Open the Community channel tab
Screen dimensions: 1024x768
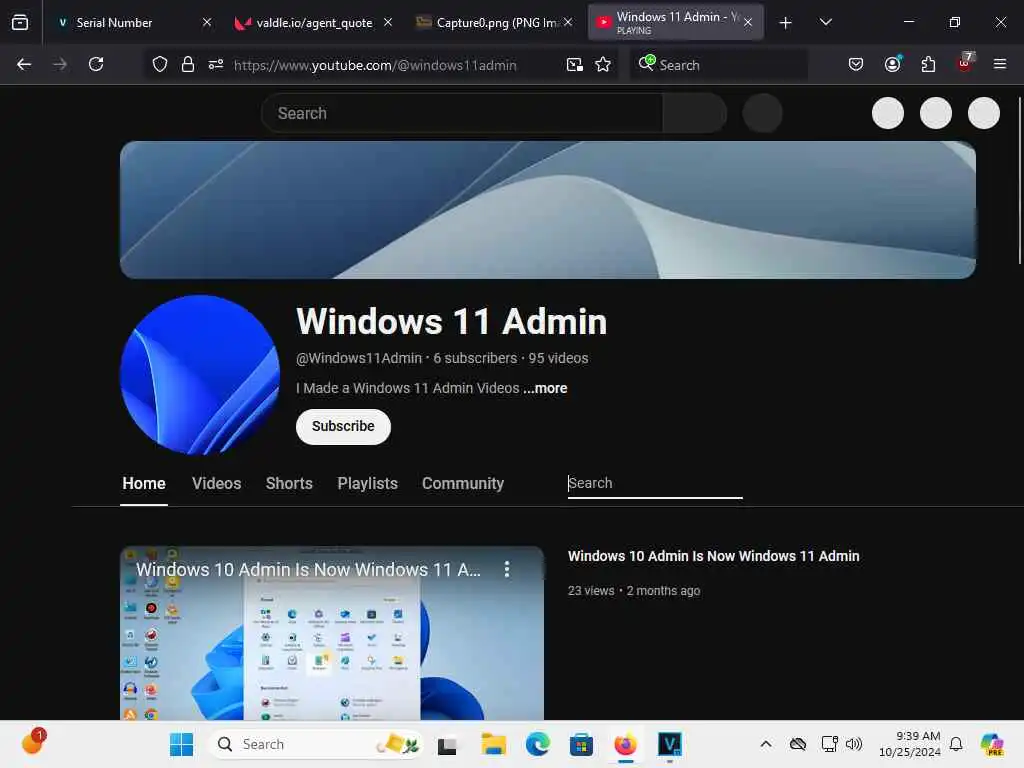coord(462,483)
